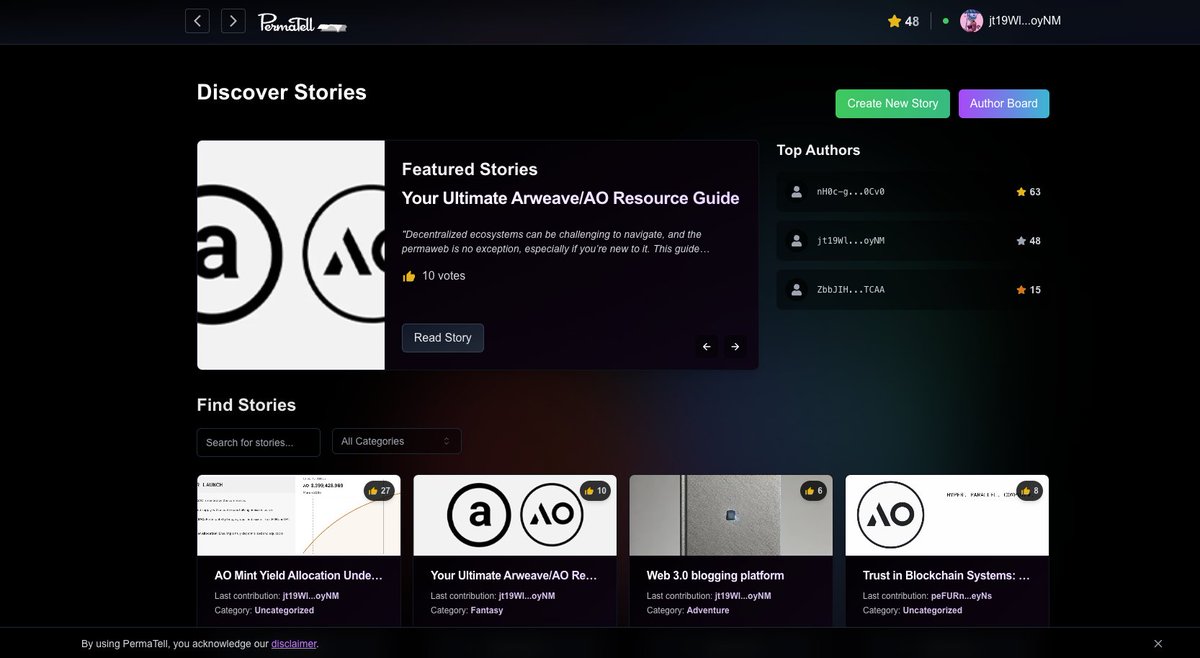Click the forward navigation arrow icon

coord(233,20)
